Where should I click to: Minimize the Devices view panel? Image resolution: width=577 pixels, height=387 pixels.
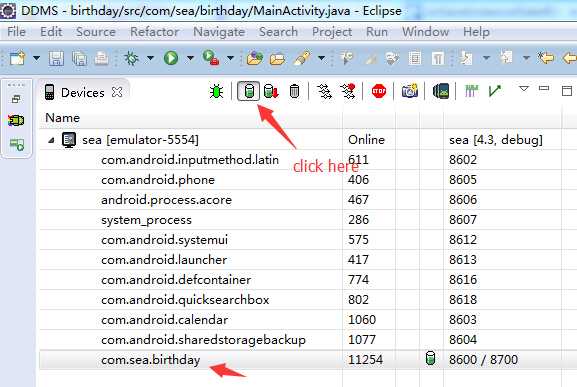[x=544, y=88]
